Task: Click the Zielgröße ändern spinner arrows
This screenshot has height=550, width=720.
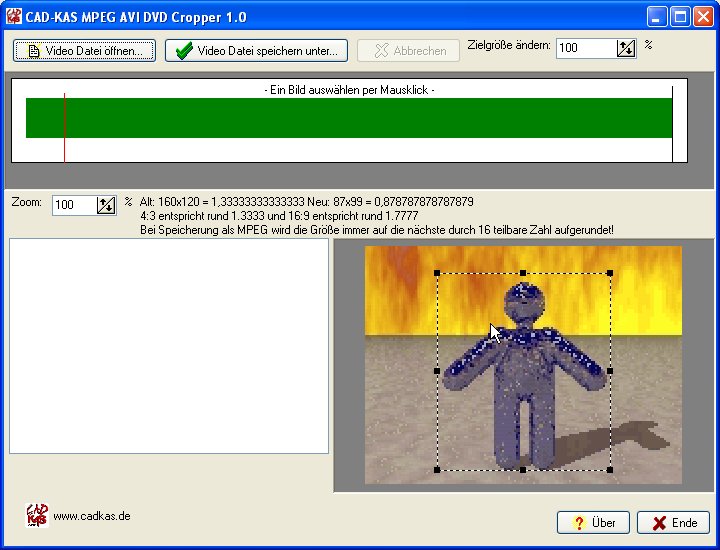Action: click(x=626, y=48)
